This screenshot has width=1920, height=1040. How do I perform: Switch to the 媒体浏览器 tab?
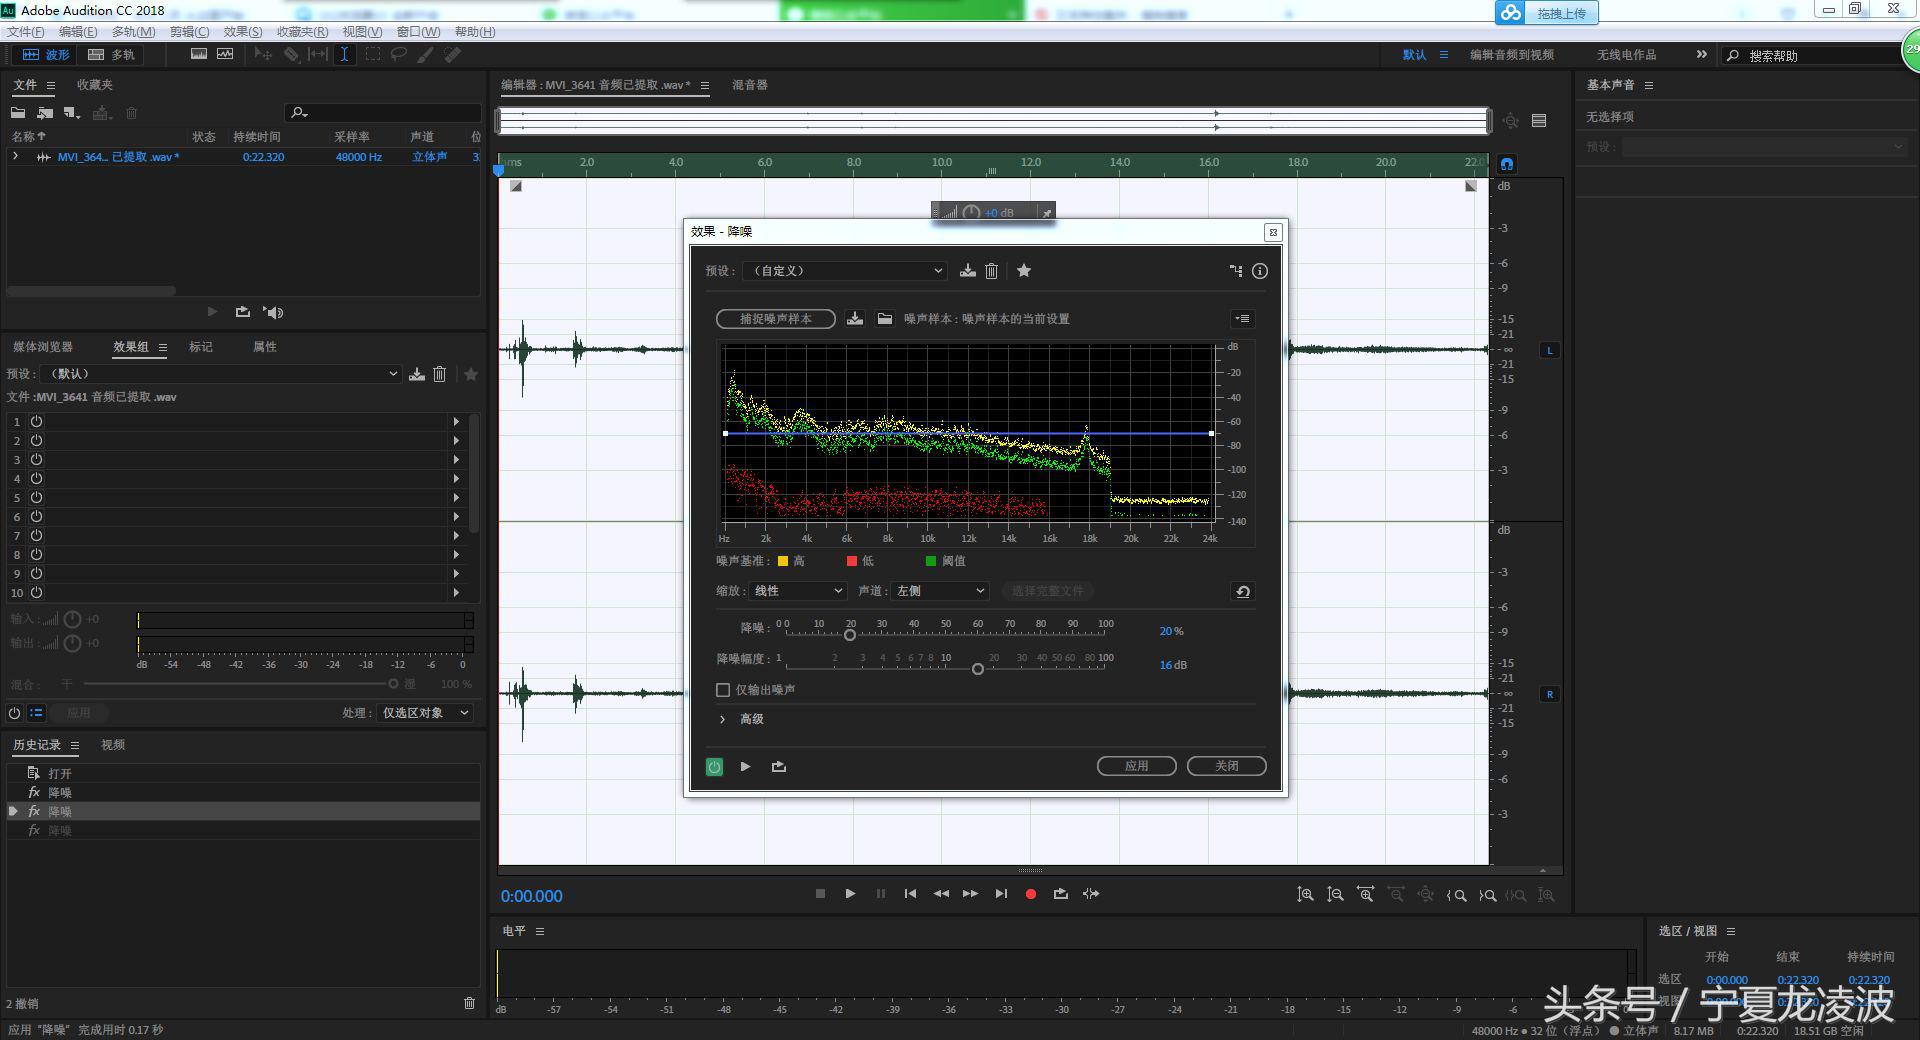pos(43,347)
